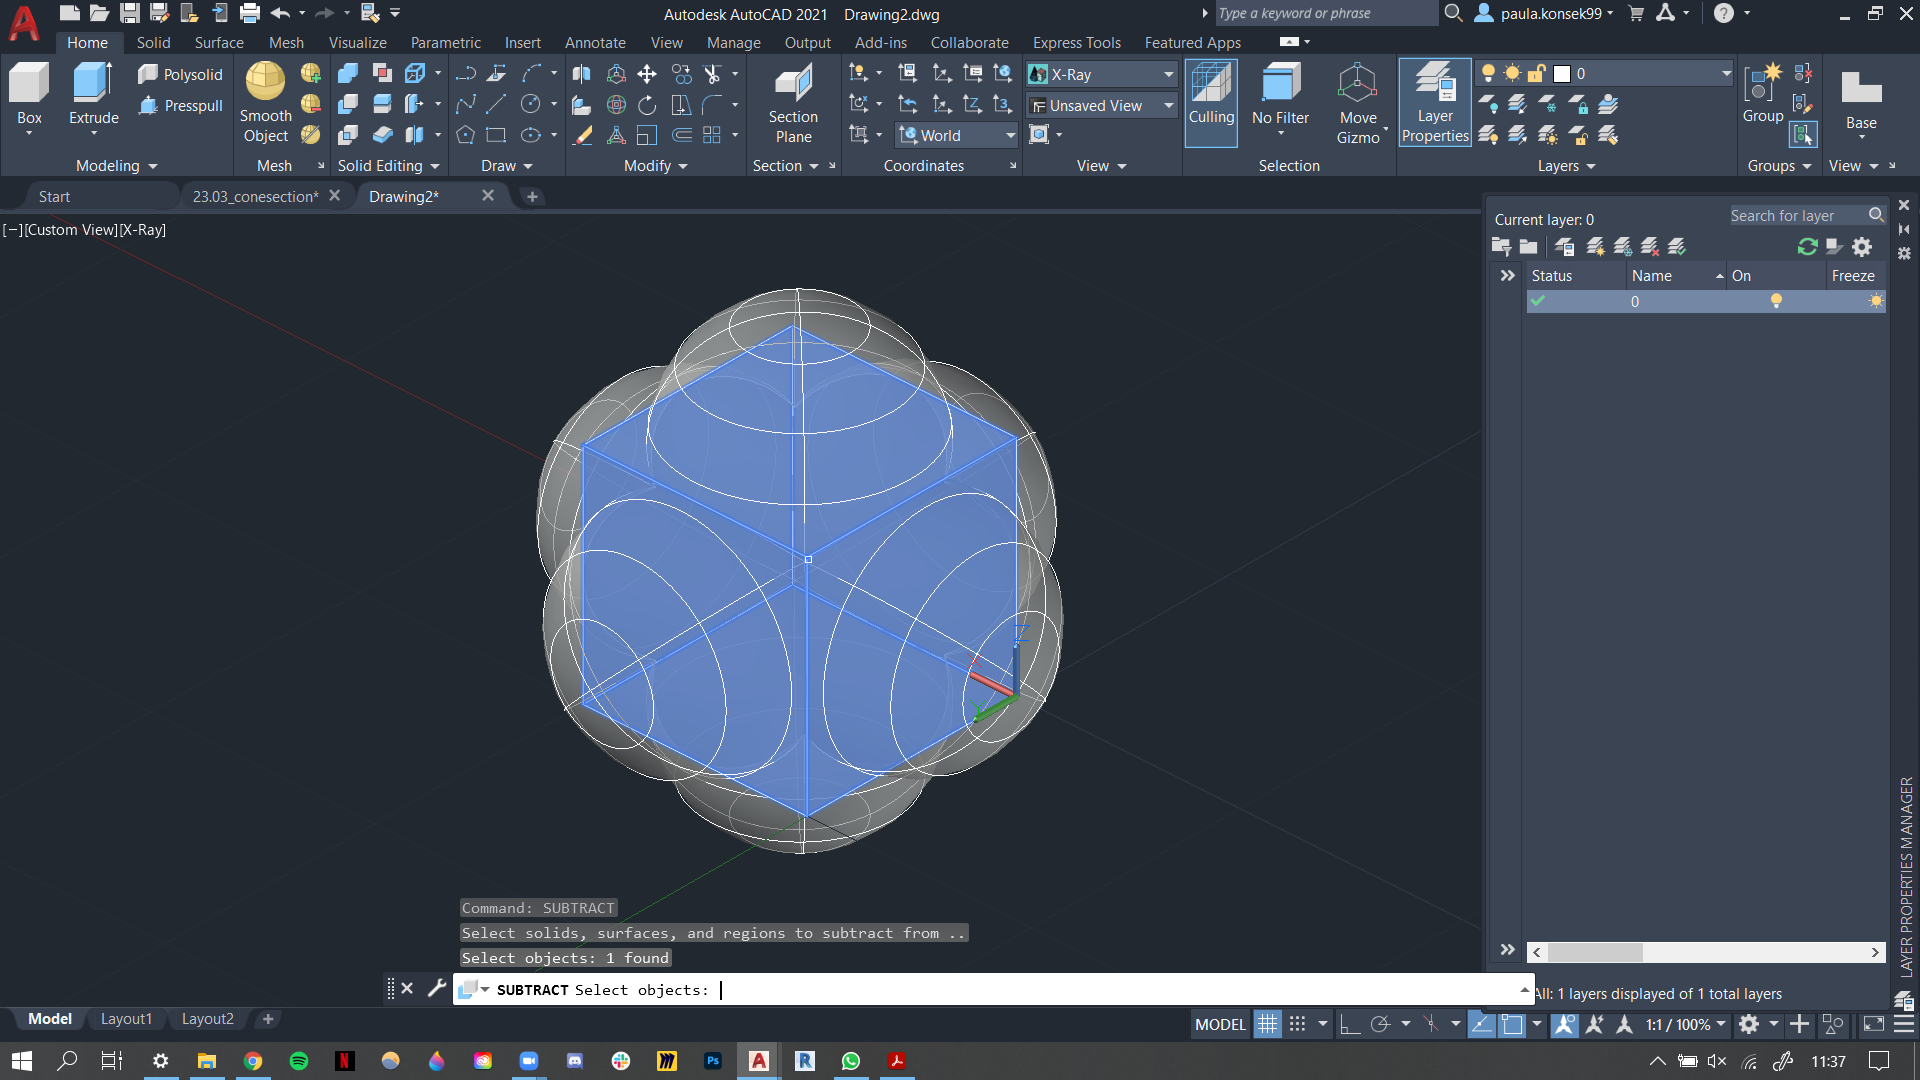Click the Solid ribbon tab
The width and height of the screenshot is (1920, 1080).
[x=152, y=42]
